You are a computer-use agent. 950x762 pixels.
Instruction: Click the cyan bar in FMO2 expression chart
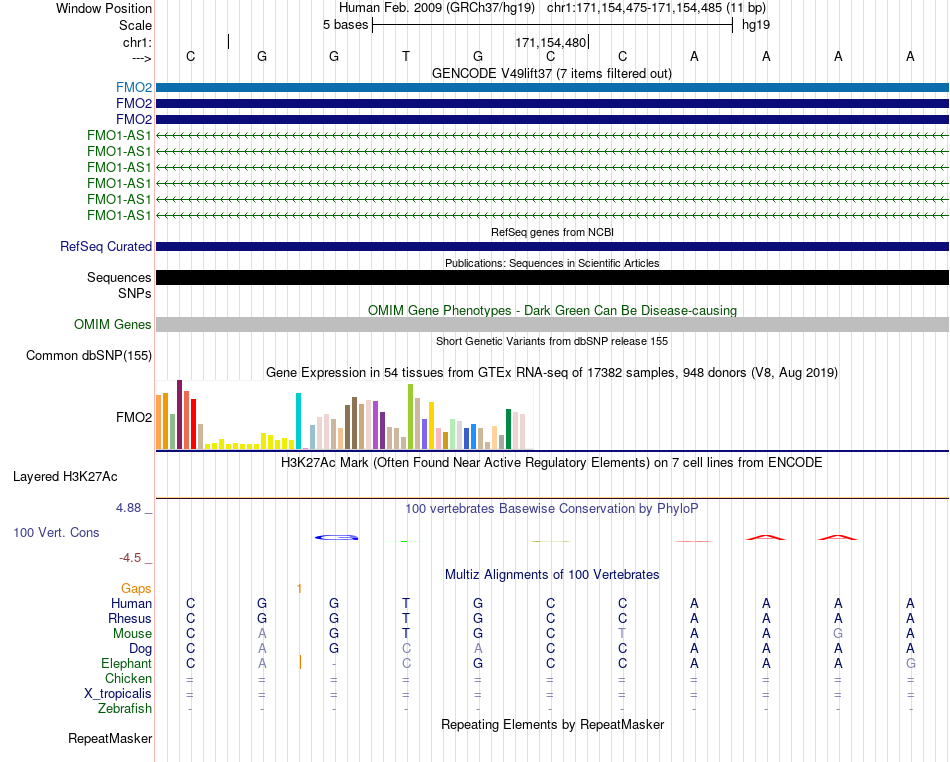coord(298,421)
